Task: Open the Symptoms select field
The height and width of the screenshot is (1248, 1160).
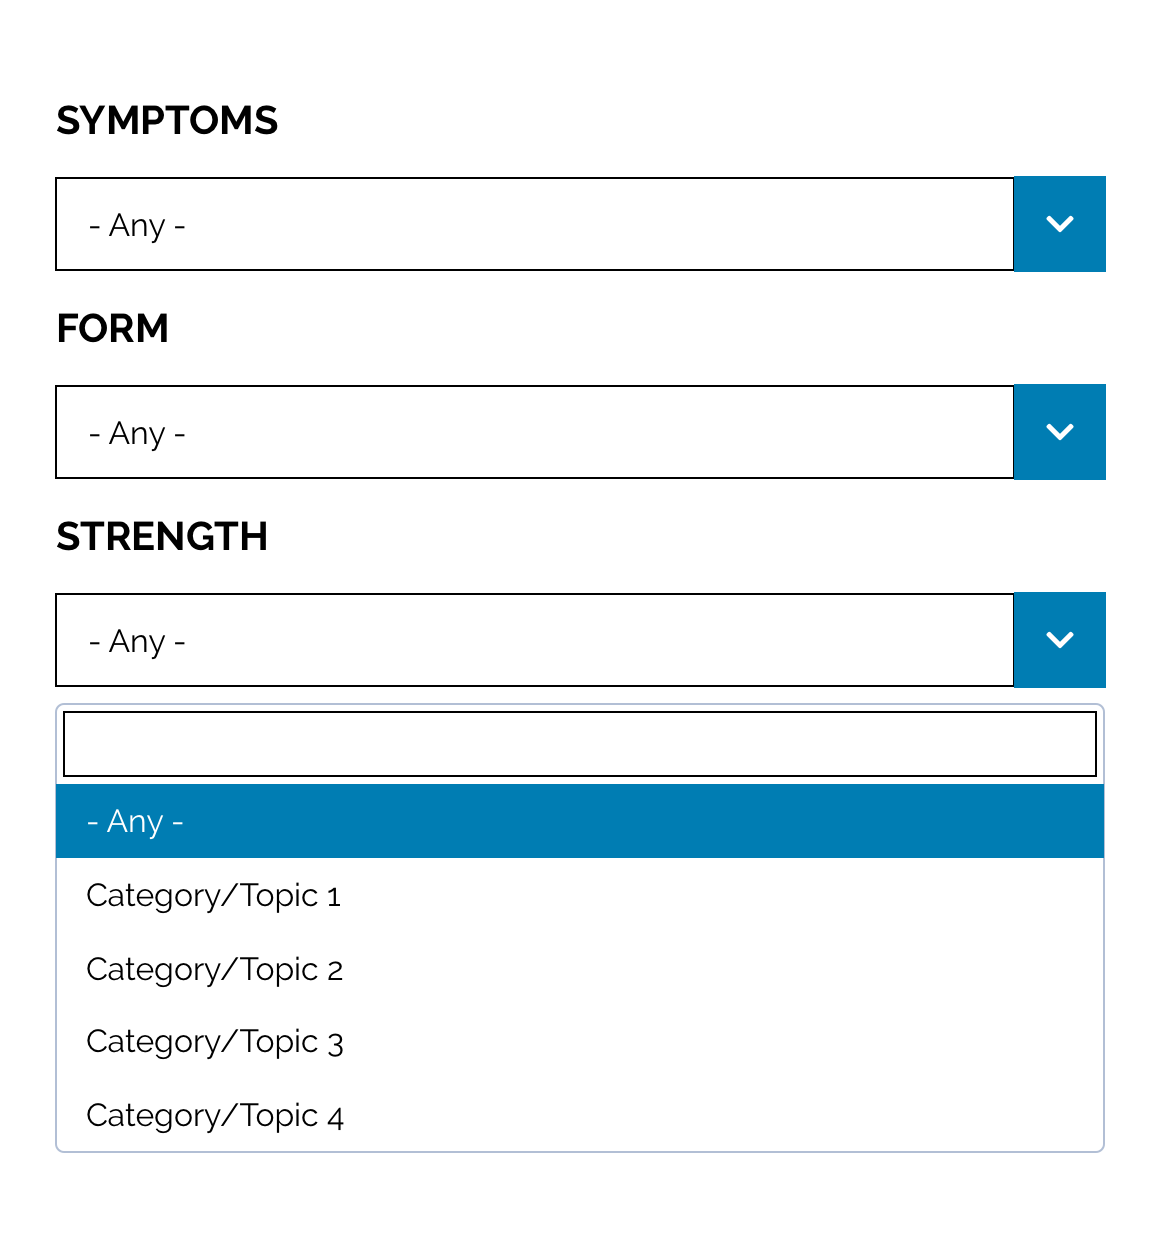Action: 535,224
